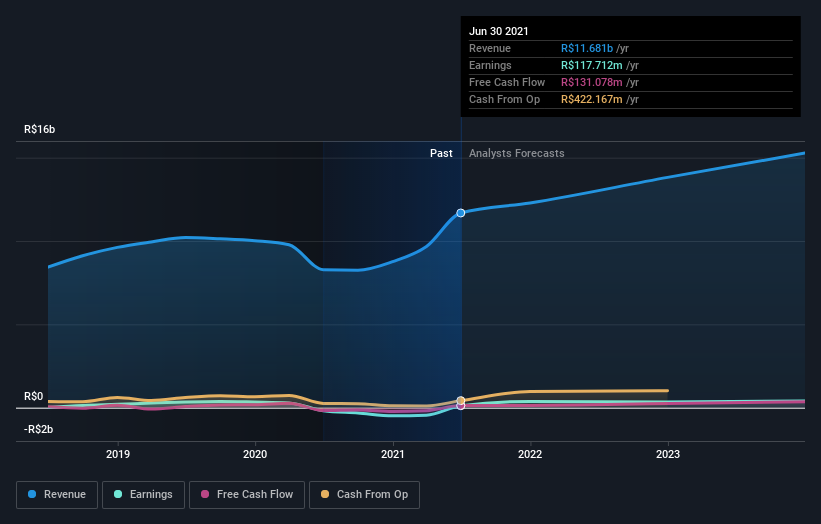The height and width of the screenshot is (524, 821).
Task: Select the 2023 x-axis label
Action: tap(668, 454)
